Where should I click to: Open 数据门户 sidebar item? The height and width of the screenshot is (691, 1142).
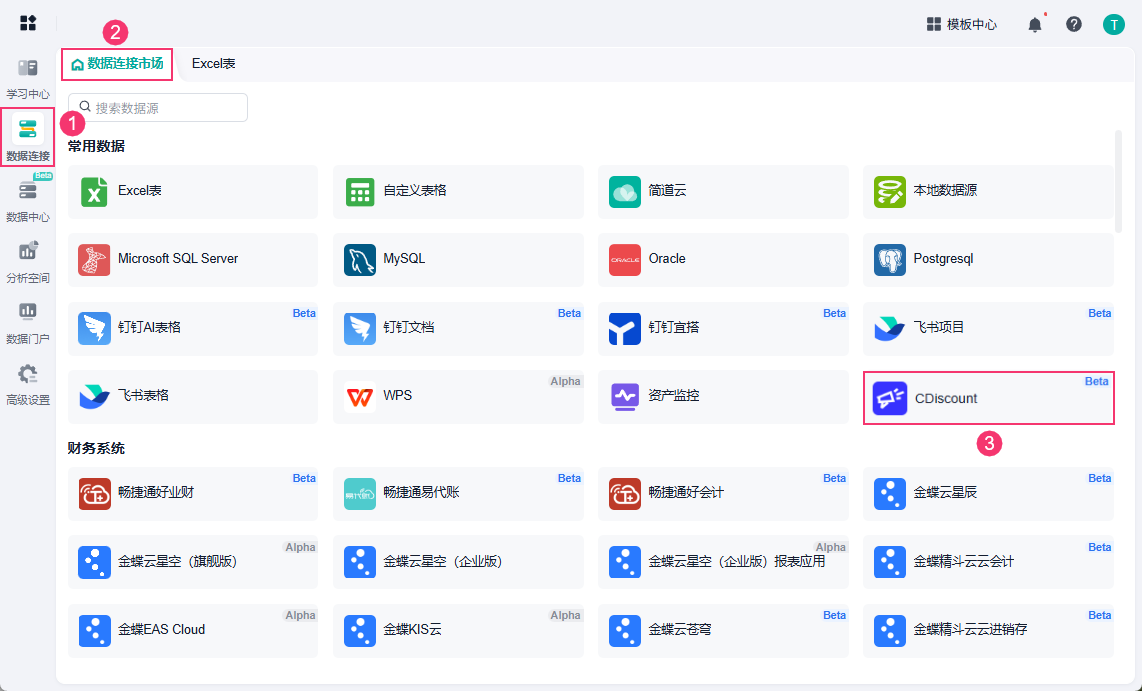click(28, 323)
